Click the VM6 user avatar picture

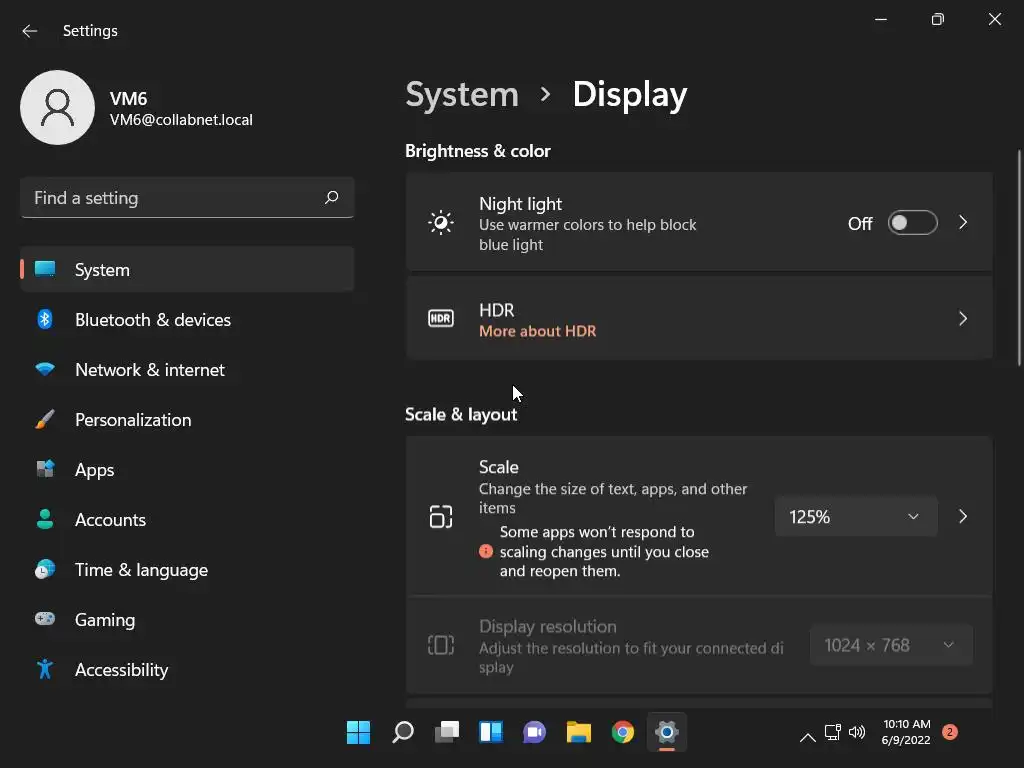coord(57,107)
